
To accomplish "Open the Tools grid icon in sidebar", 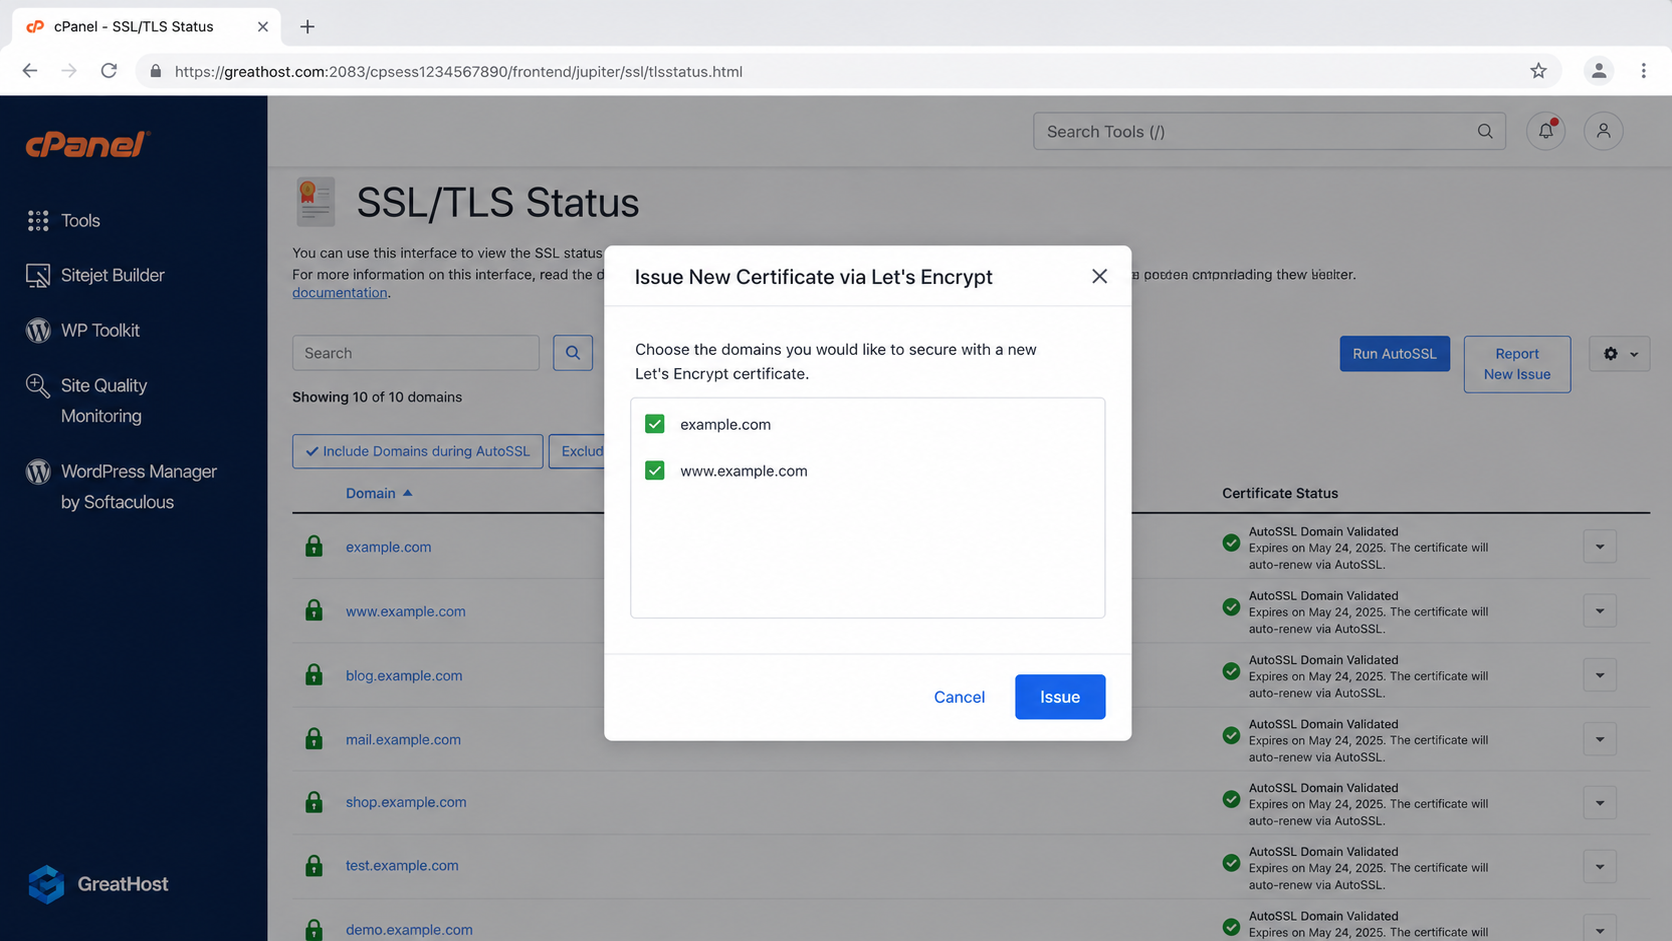I will pyautogui.click(x=38, y=221).
